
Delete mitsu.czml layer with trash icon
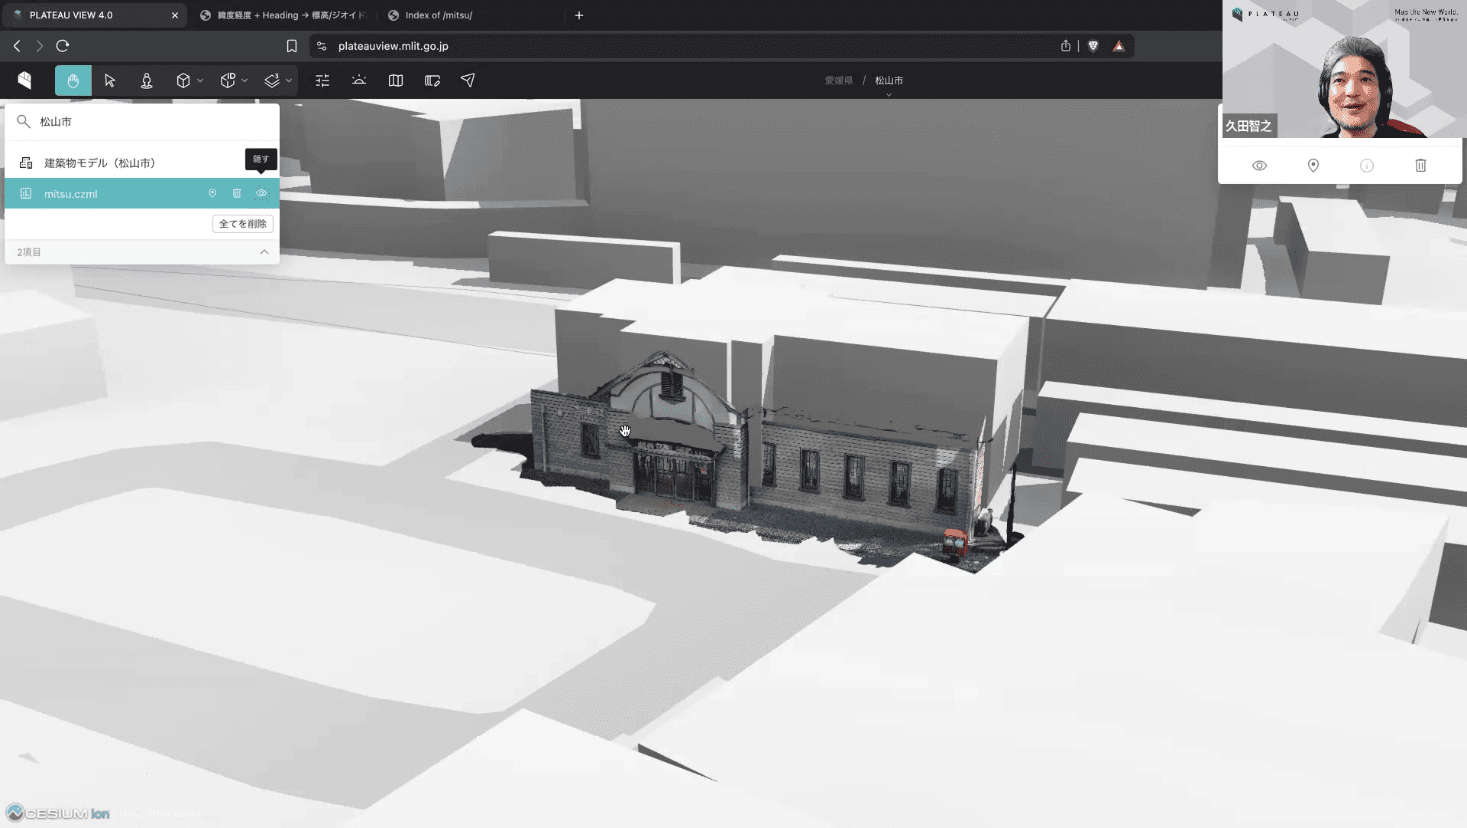pos(237,194)
